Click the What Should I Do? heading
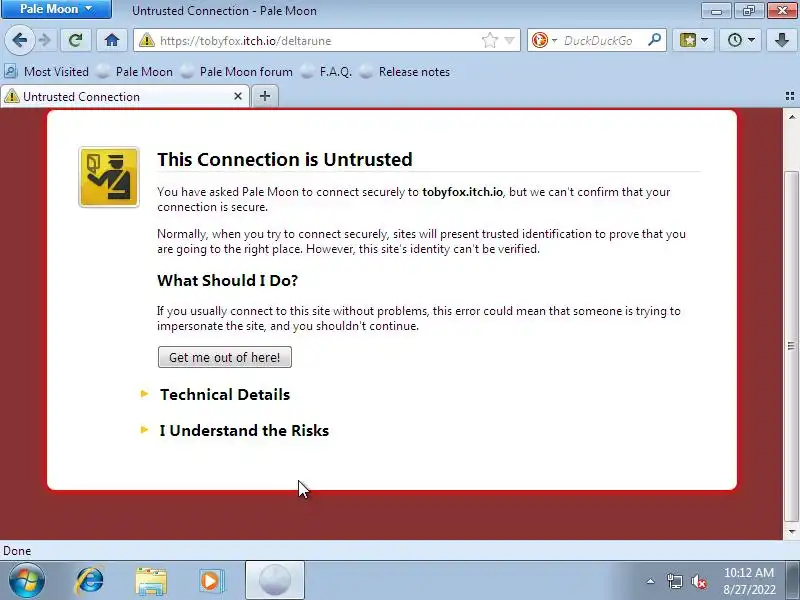800x600 pixels. point(228,280)
